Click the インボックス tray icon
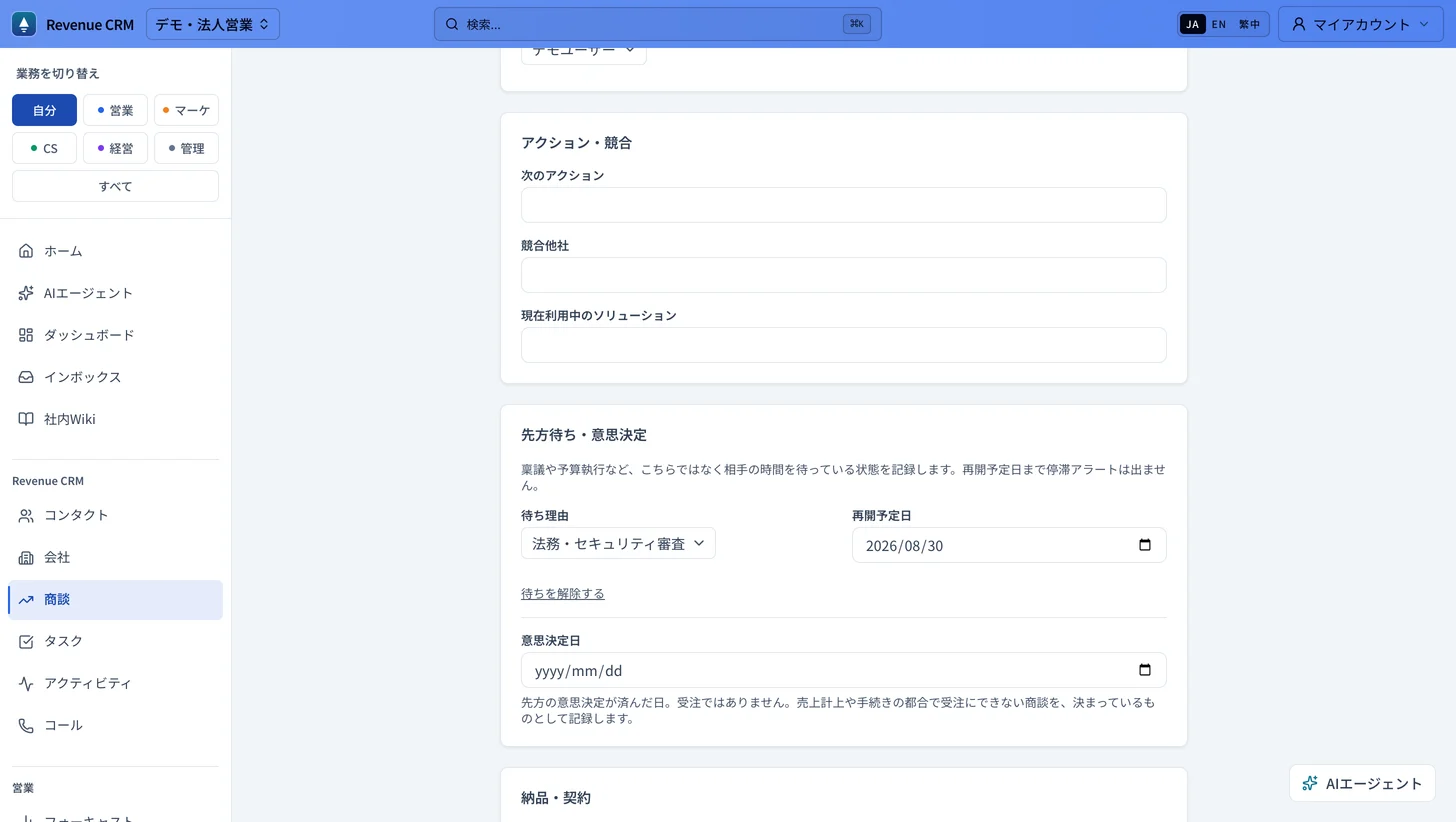Screen dimensions: 1456x822 pyautogui.click(x=26, y=377)
